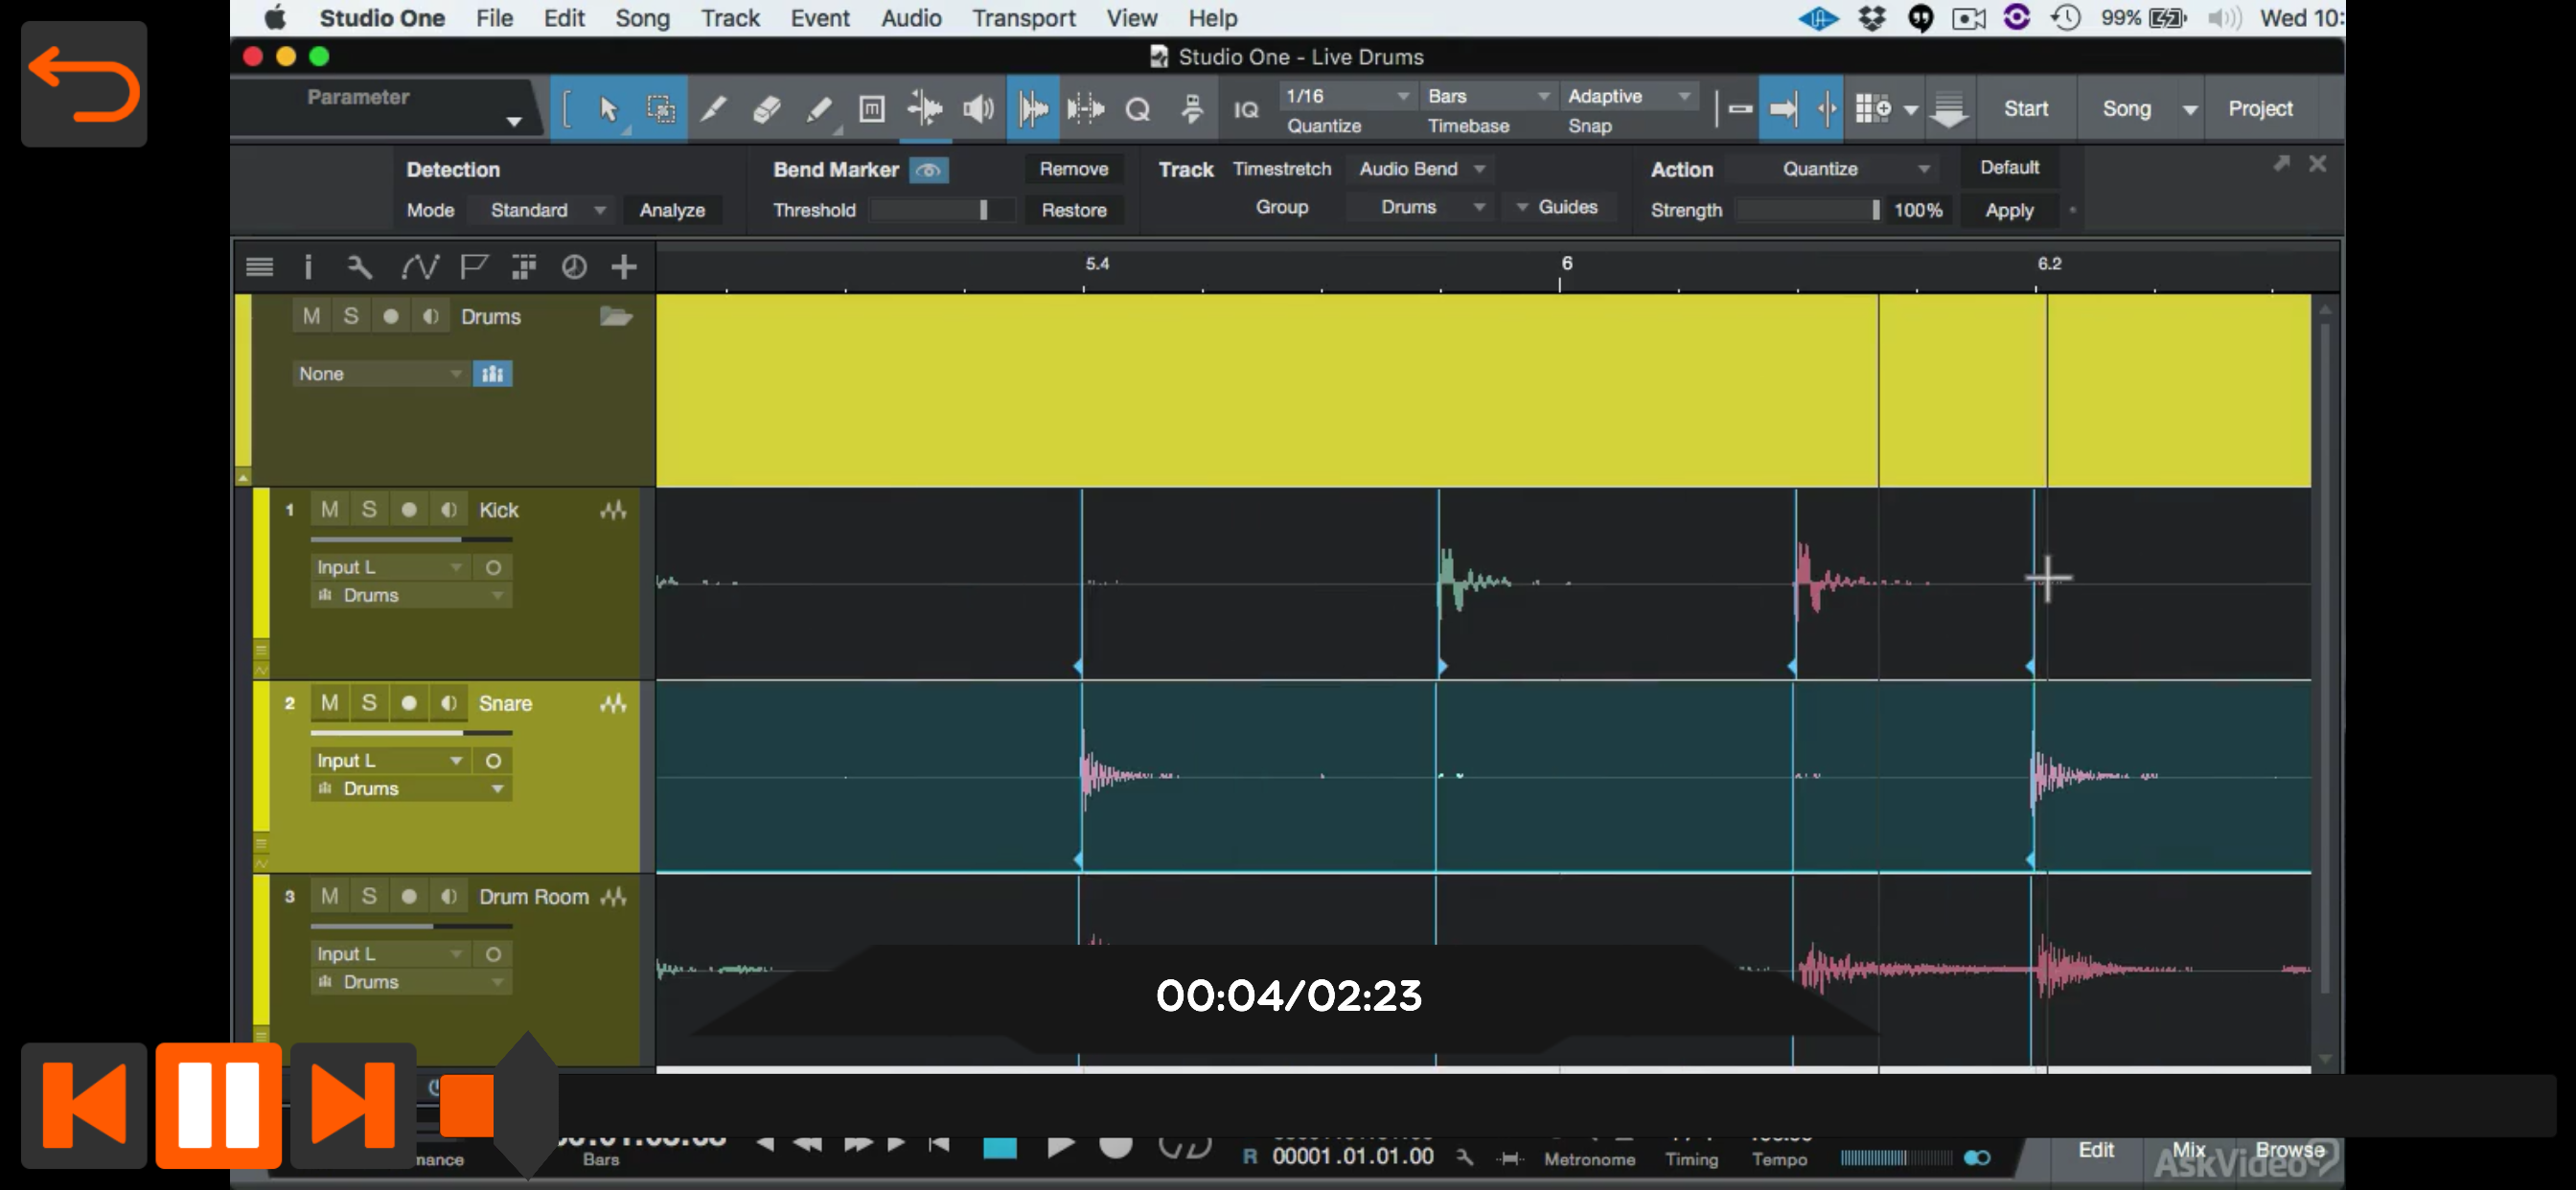Open the Bars Timebase dropdown

click(1489, 96)
